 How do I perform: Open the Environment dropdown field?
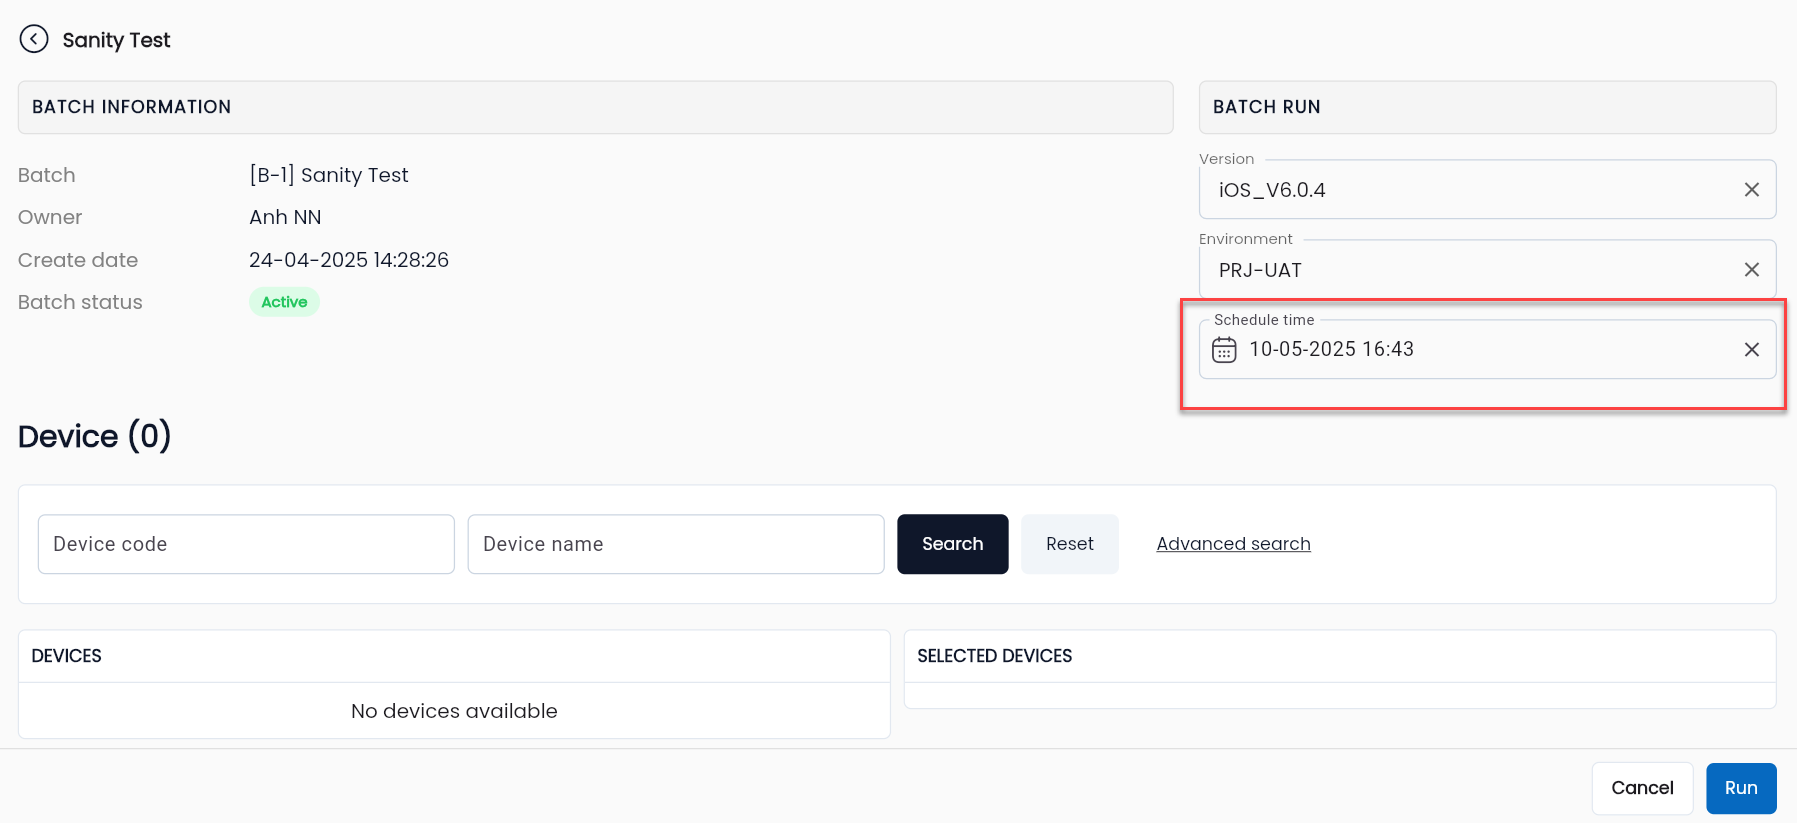tap(1487, 270)
